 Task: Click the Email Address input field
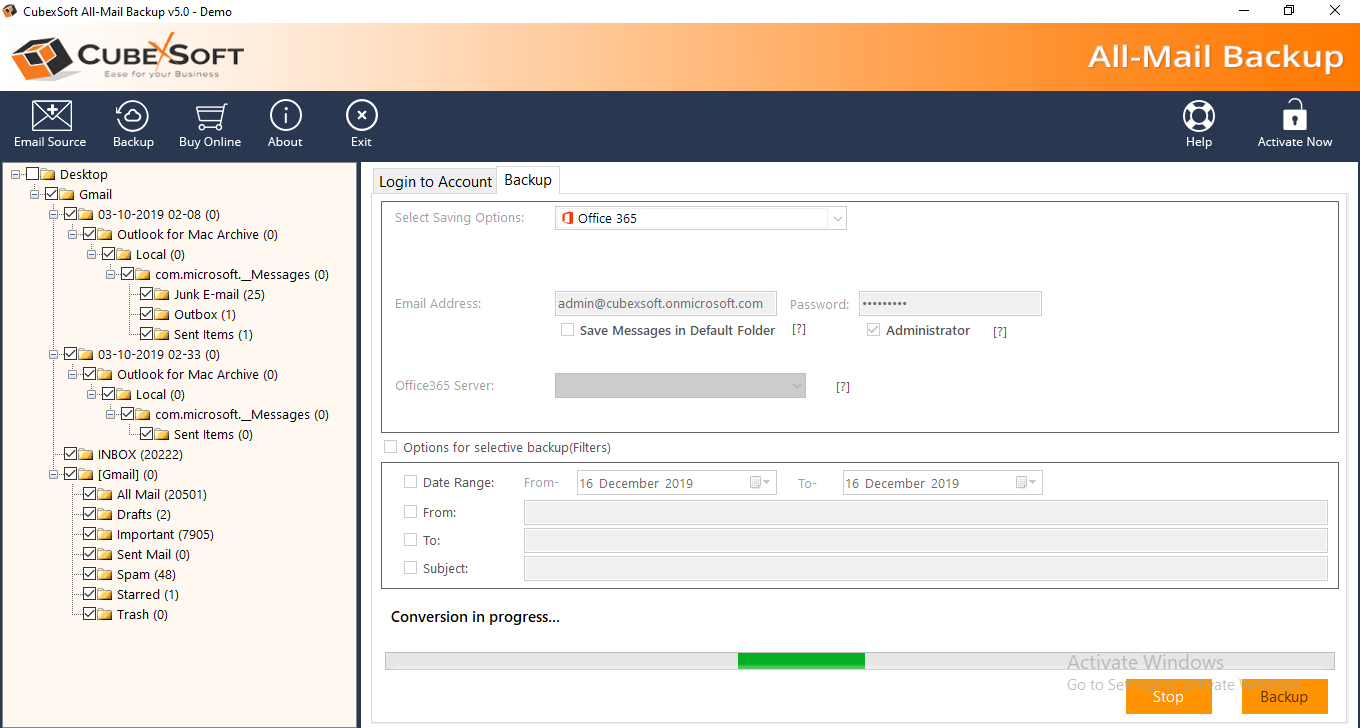pyautogui.click(x=666, y=304)
